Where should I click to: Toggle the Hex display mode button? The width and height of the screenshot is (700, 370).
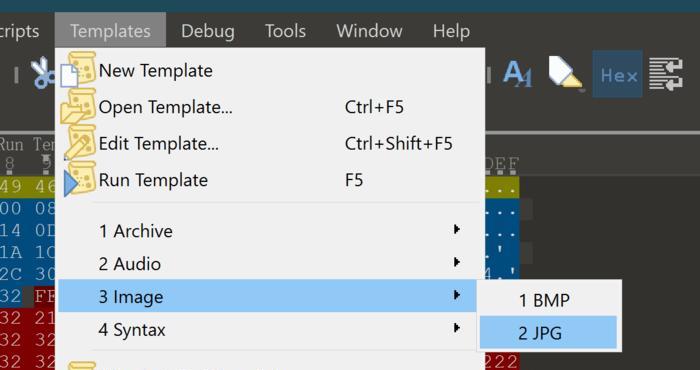pyautogui.click(x=617, y=74)
